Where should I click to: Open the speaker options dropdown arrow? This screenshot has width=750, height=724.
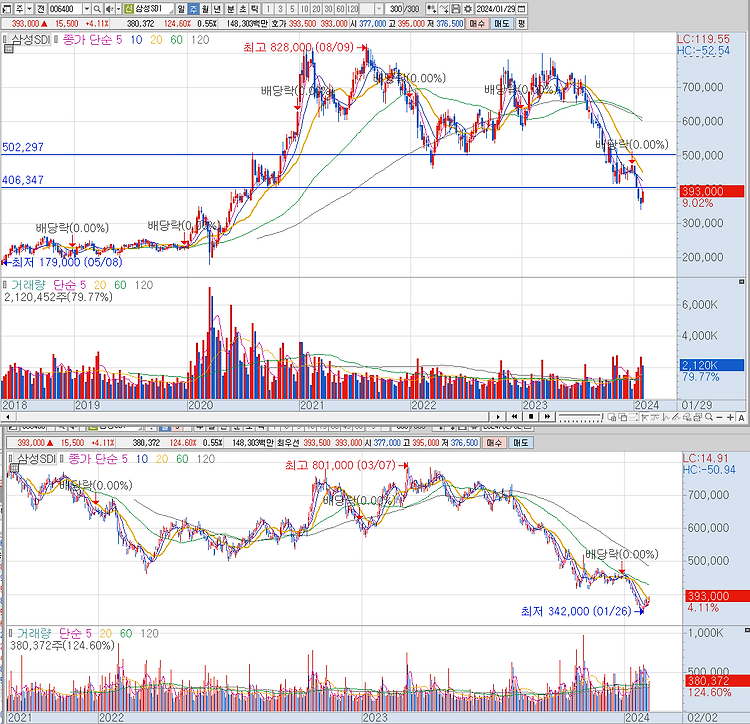point(119,9)
